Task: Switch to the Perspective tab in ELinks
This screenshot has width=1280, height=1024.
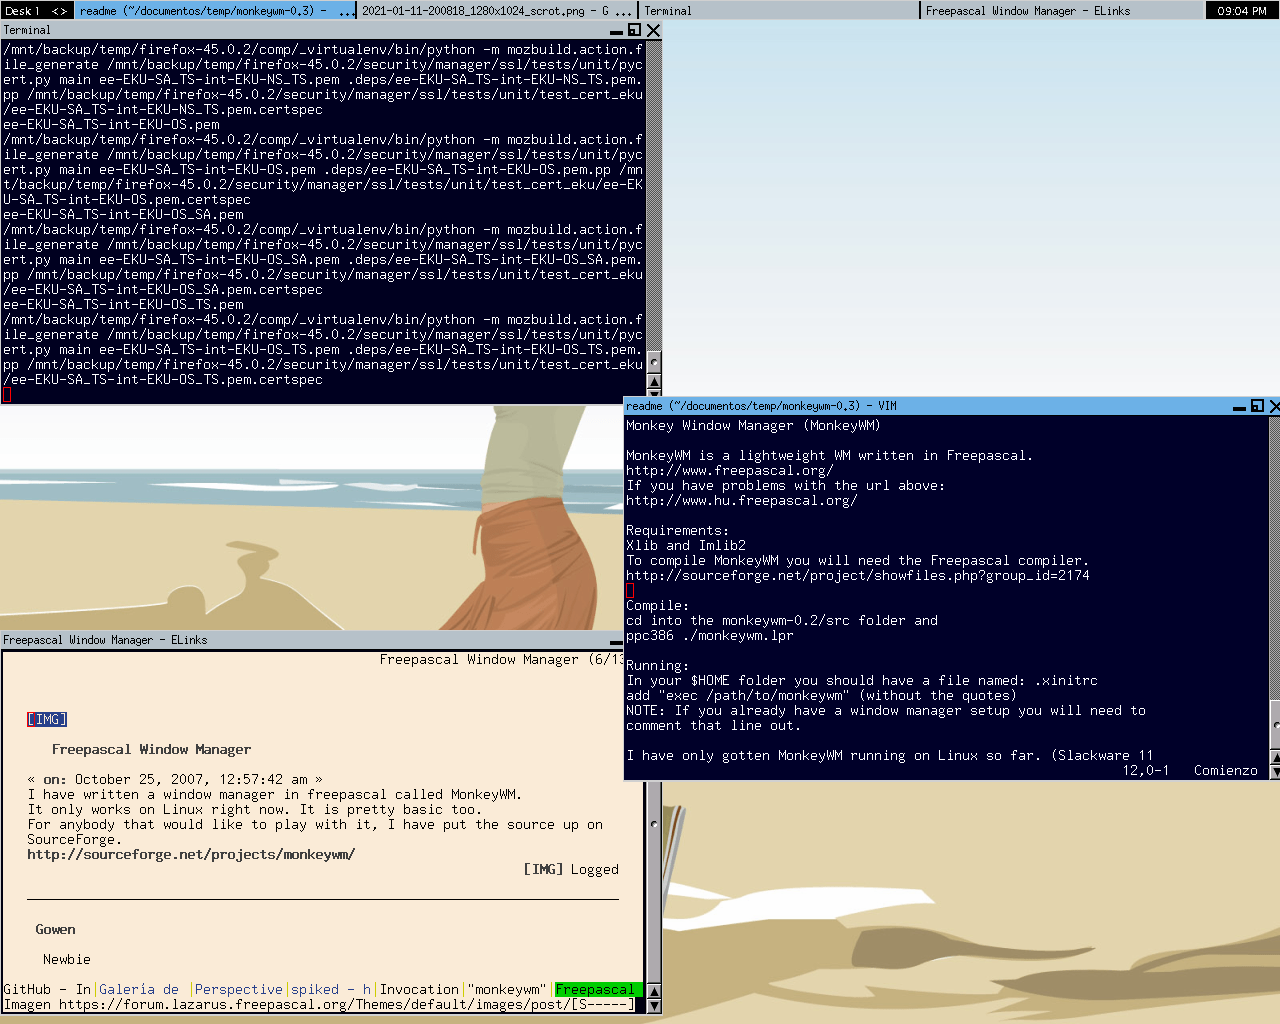Action: [x=238, y=990]
